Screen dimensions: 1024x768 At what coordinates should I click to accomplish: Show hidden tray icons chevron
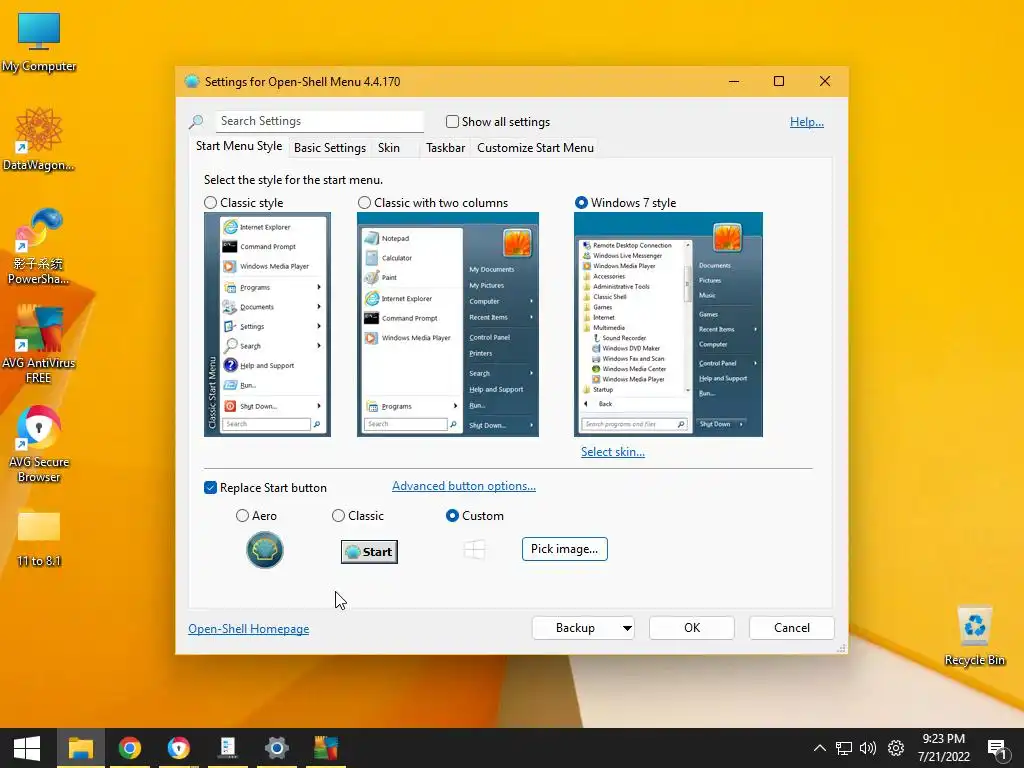coord(820,748)
